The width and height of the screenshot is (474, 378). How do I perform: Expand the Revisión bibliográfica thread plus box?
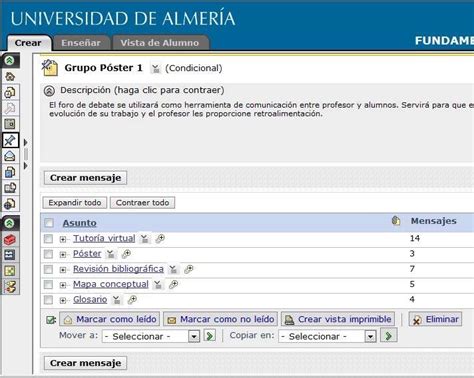click(63, 270)
